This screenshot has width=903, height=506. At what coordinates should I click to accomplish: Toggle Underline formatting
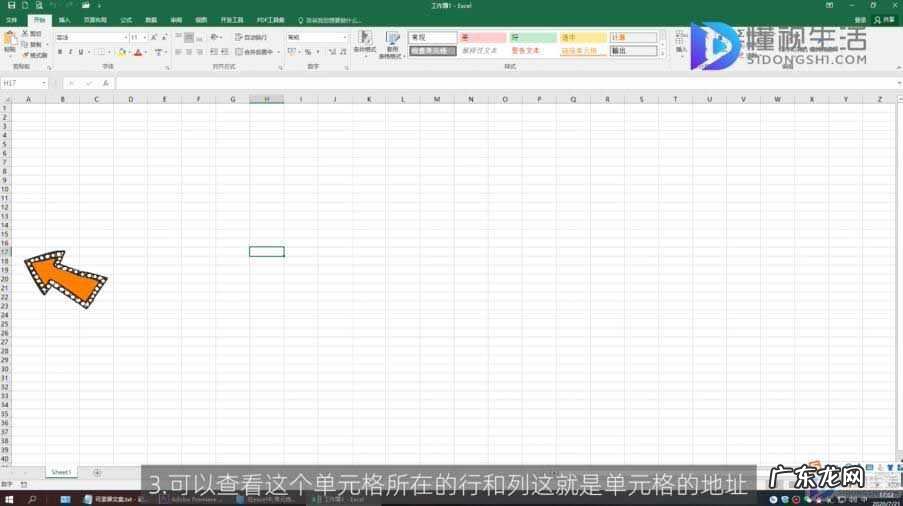pos(81,52)
